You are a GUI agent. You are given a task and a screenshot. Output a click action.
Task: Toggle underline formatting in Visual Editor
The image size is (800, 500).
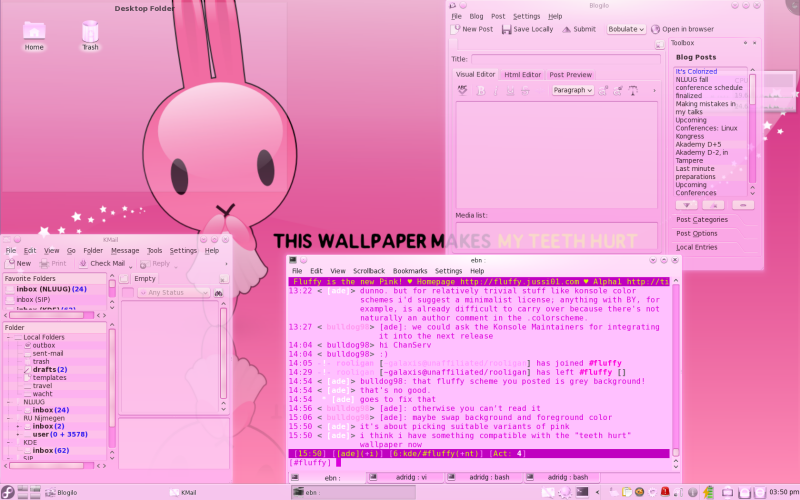[510, 91]
